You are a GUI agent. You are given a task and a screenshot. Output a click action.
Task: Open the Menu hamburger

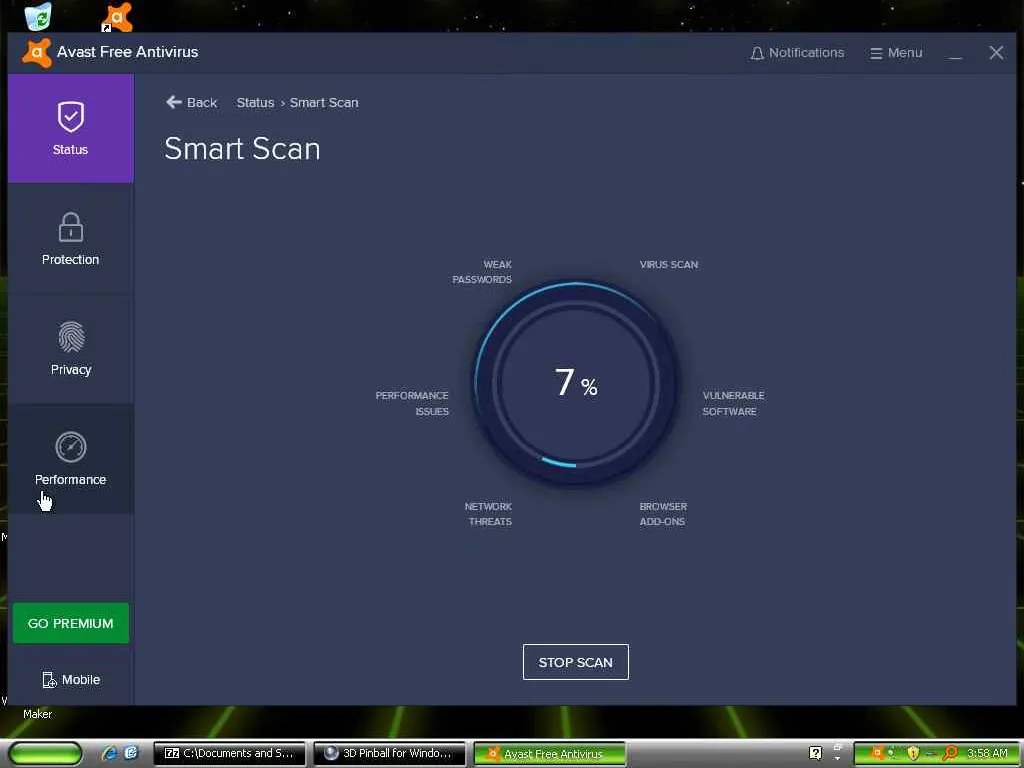(x=896, y=53)
